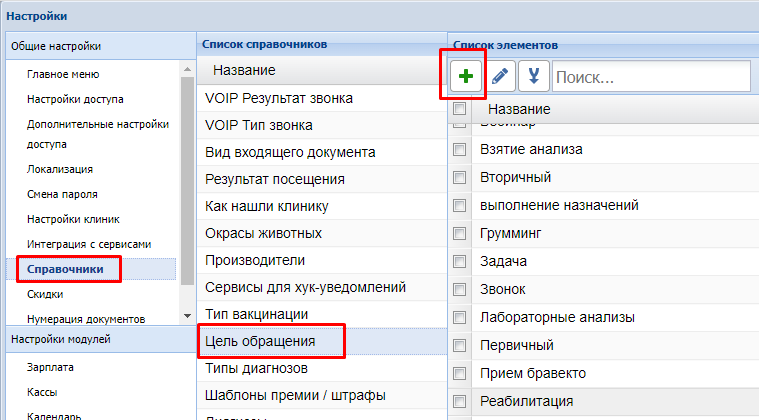This screenshot has width=759, height=420.
Task: Click the green plus add icon
Action: tap(465, 76)
